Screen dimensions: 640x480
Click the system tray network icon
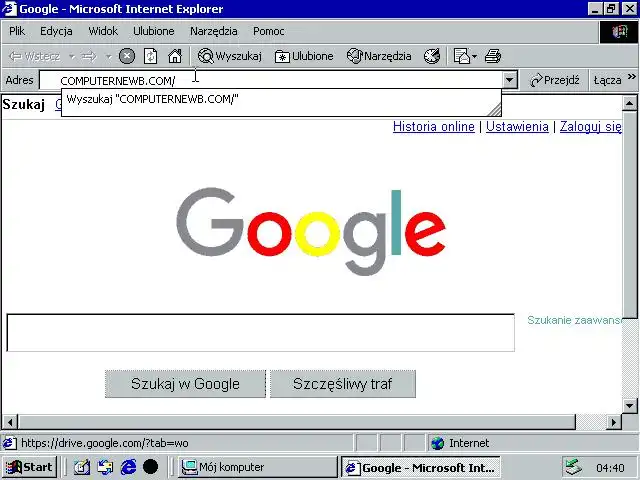(x=573, y=467)
